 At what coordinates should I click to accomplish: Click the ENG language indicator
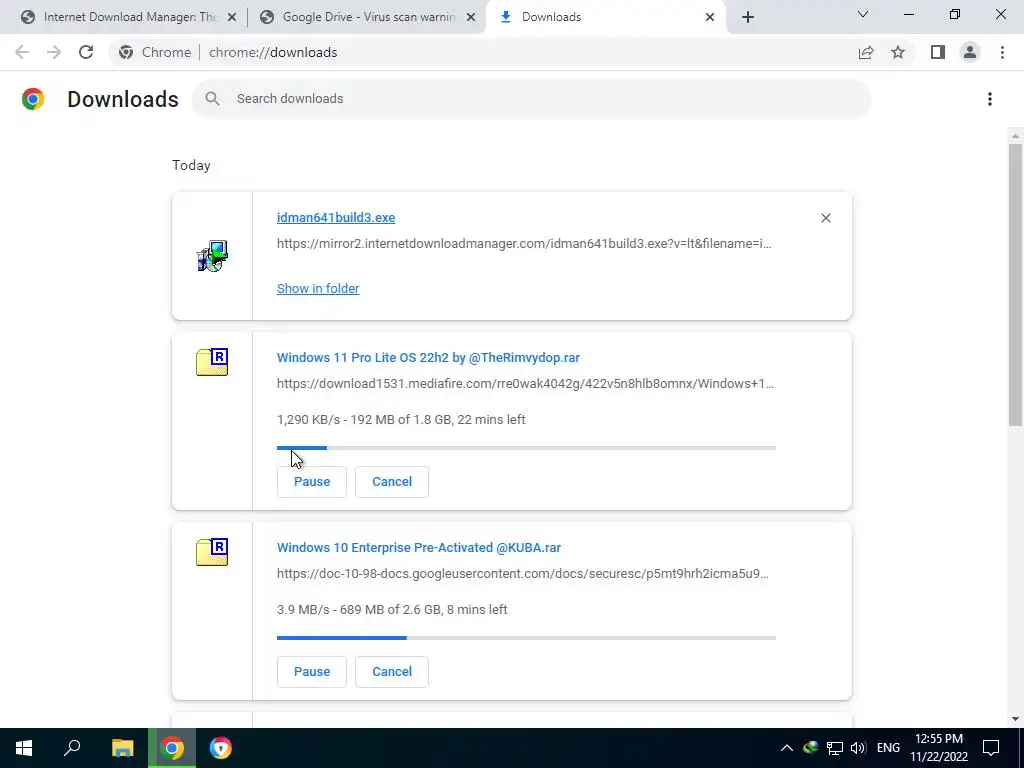click(888, 748)
